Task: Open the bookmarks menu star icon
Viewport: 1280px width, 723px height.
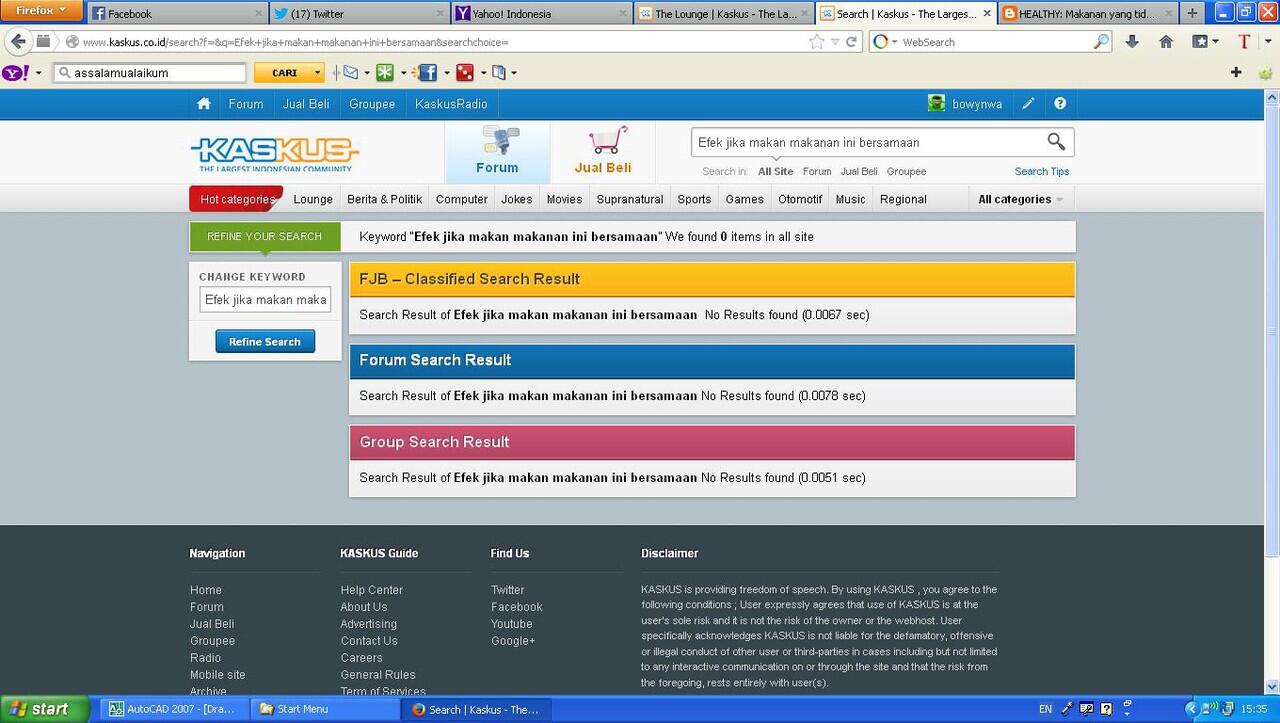Action: (1200, 42)
